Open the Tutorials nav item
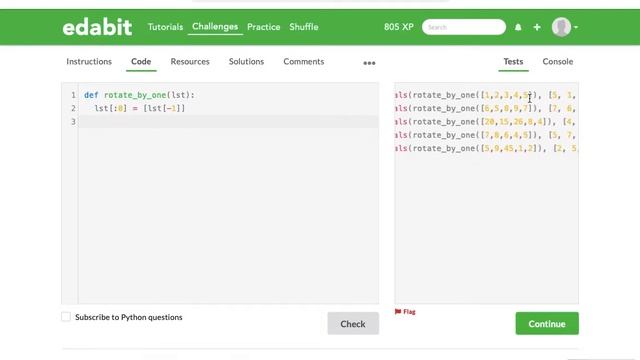640x360 pixels. click(x=165, y=27)
